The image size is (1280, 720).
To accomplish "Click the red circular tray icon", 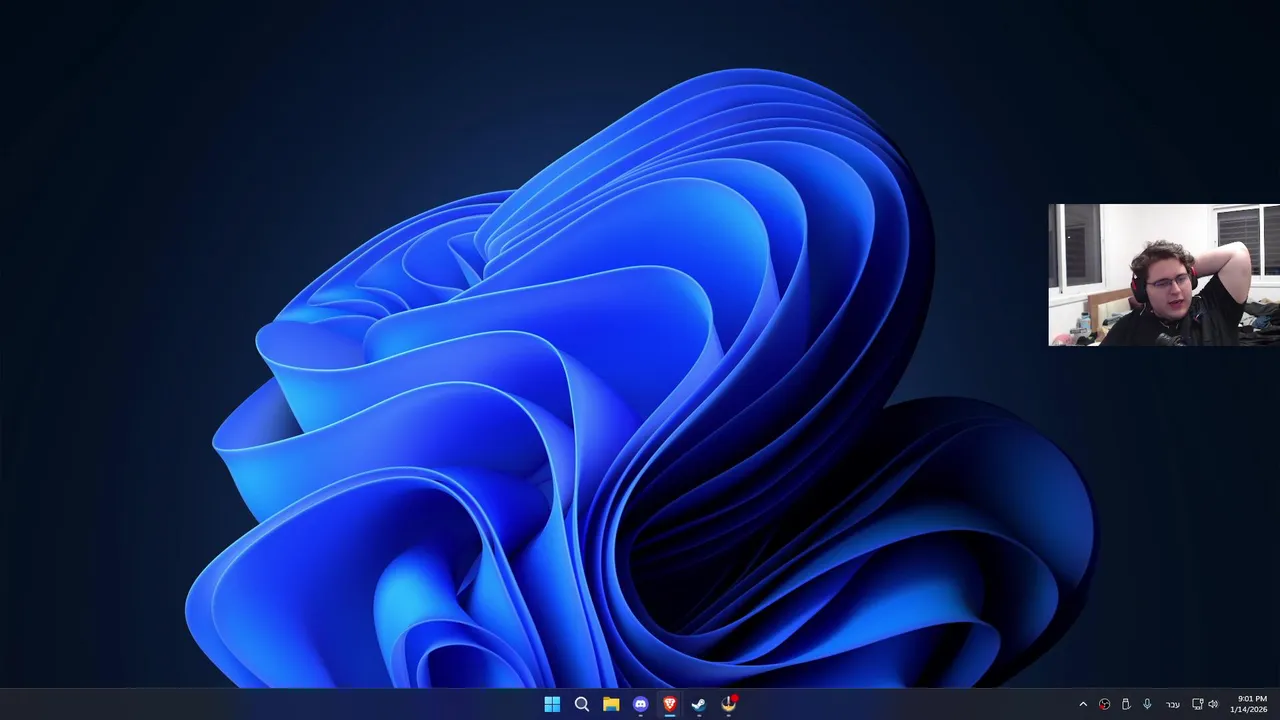I will click(x=1104, y=705).
